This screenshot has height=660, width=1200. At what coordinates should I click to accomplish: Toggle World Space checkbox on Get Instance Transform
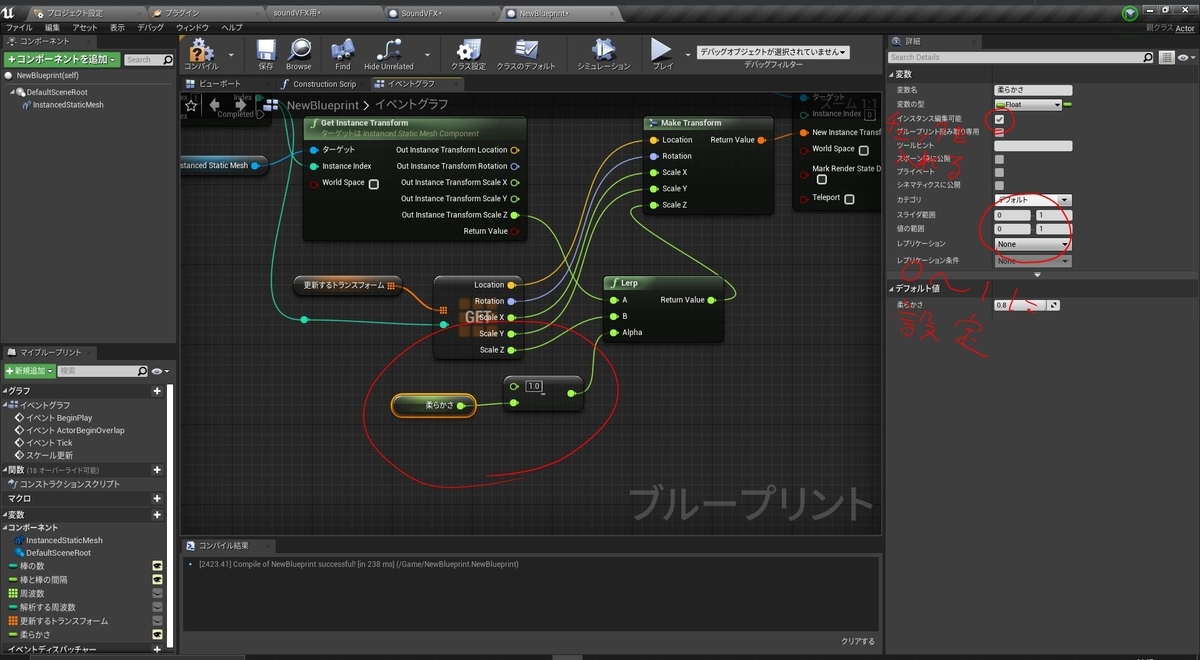(374, 184)
